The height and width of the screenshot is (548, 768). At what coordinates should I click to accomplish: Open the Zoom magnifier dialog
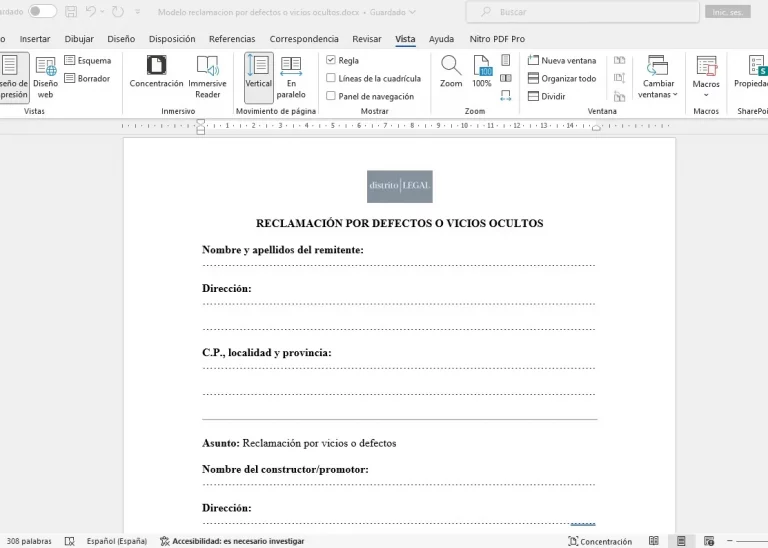[x=451, y=71]
